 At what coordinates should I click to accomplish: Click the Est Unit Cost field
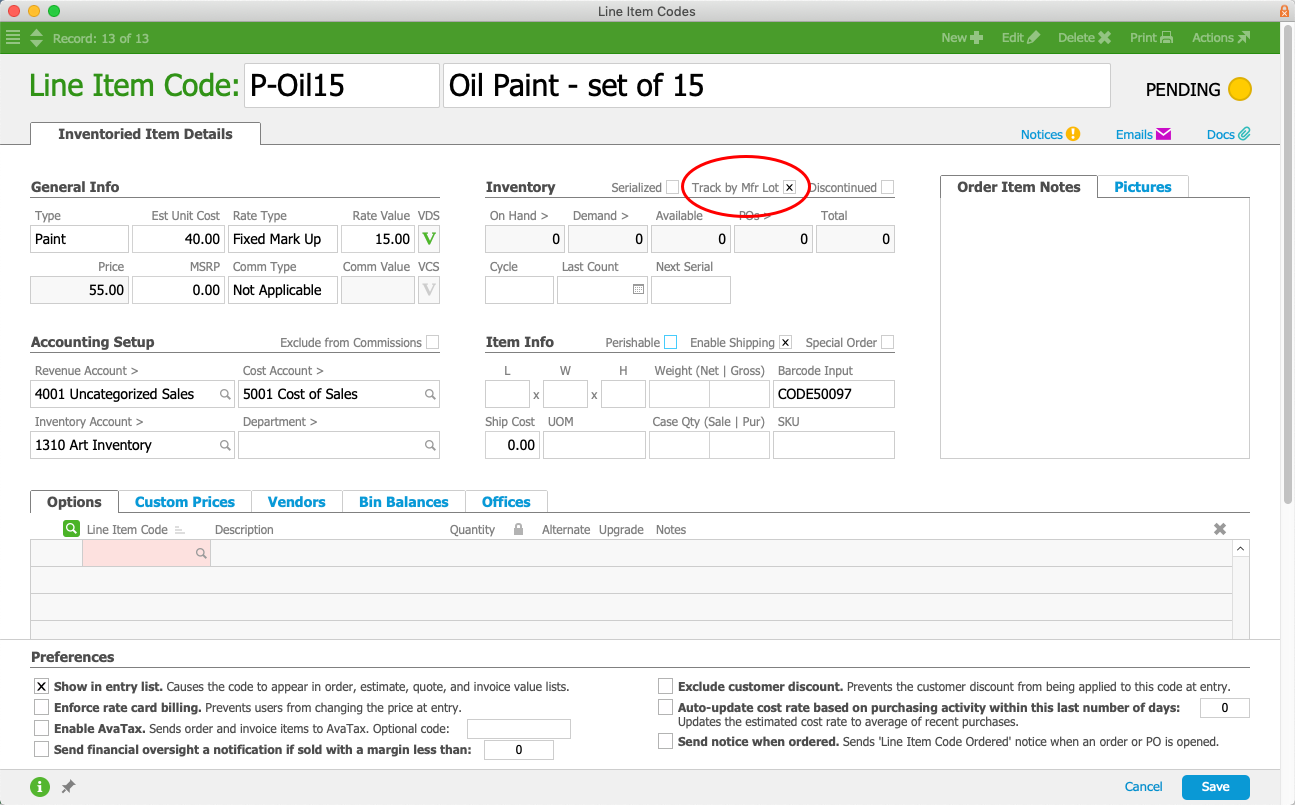point(178,239)
